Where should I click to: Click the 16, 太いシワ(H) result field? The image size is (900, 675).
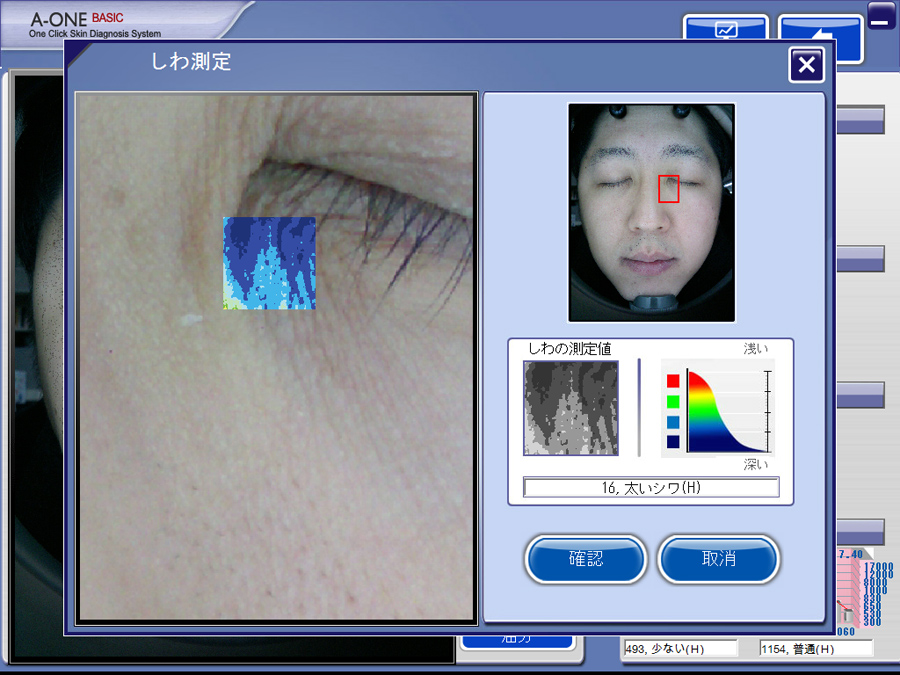click(x=651, y=487)
